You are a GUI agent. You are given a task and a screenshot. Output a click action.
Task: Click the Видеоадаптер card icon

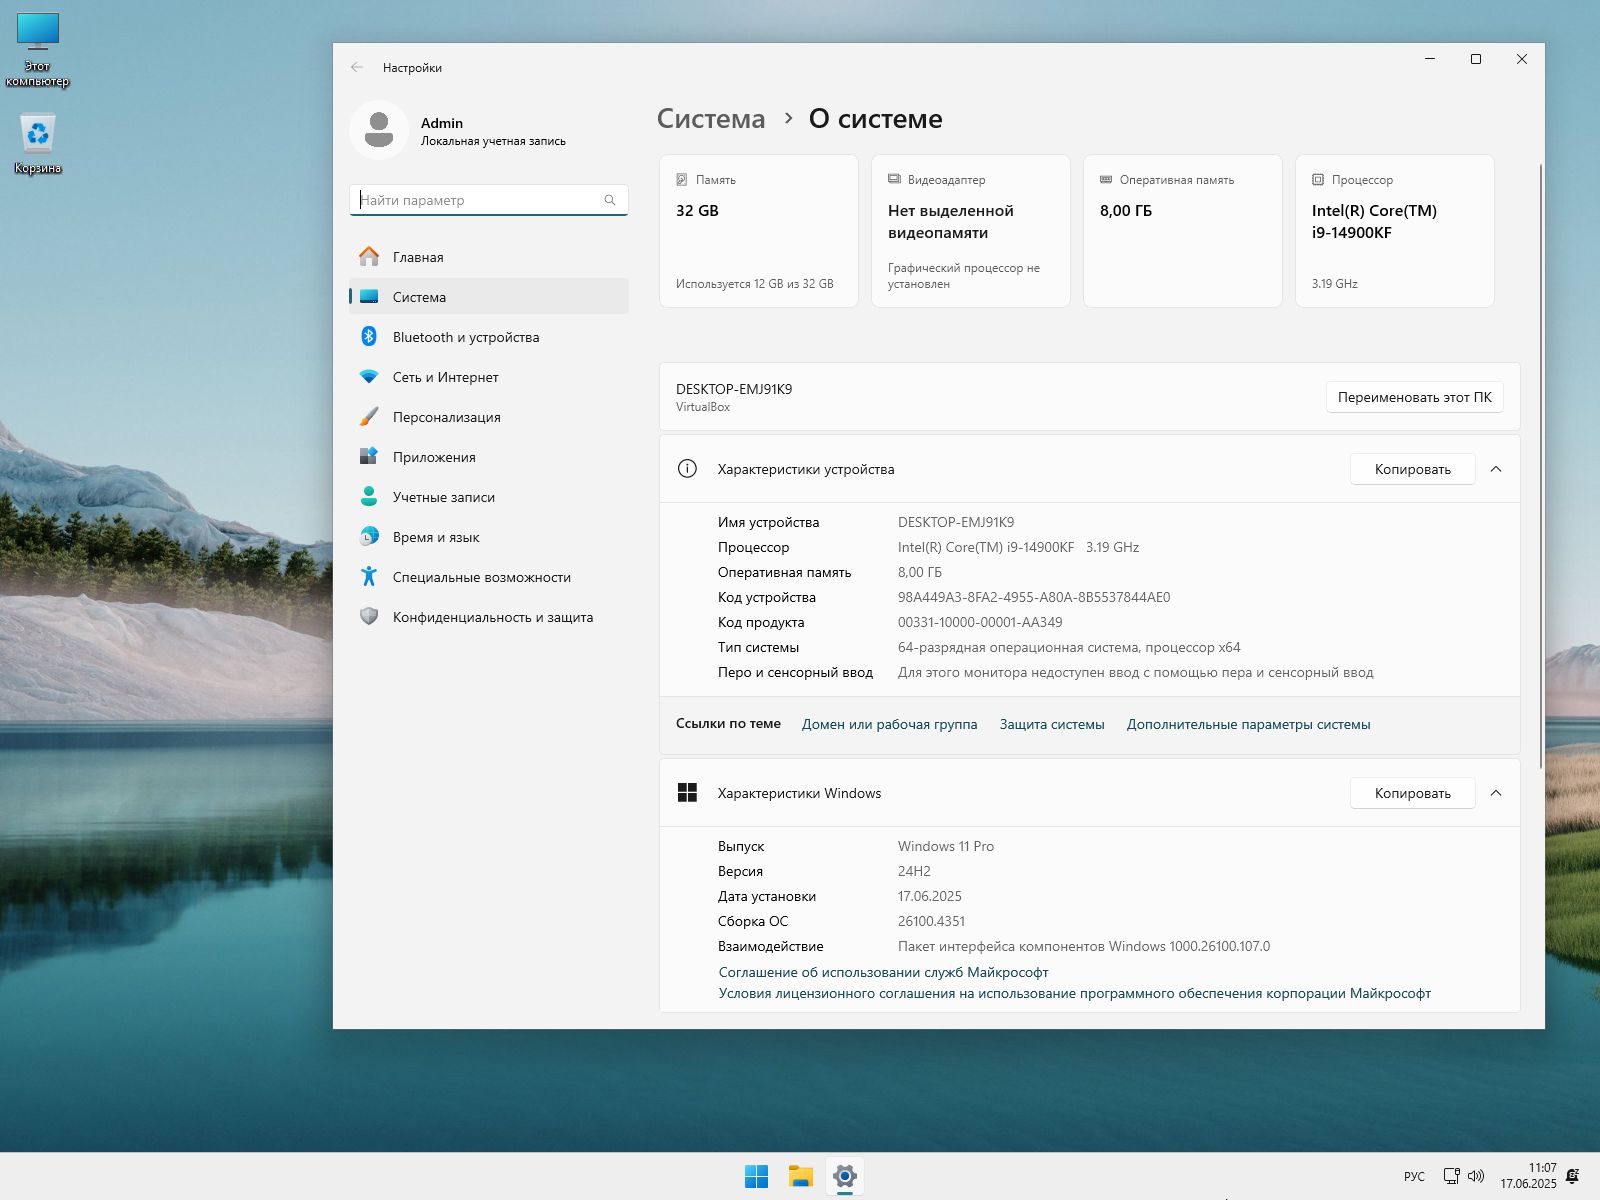[894, 180]
